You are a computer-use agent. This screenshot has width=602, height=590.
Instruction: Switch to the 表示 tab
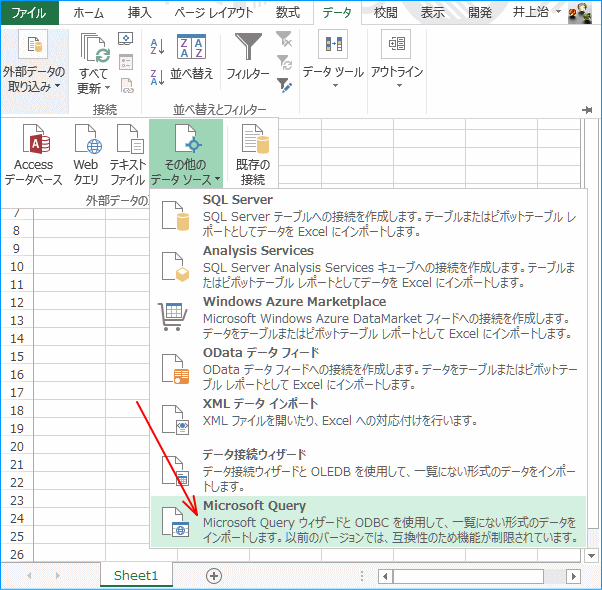tap(433, 13)
